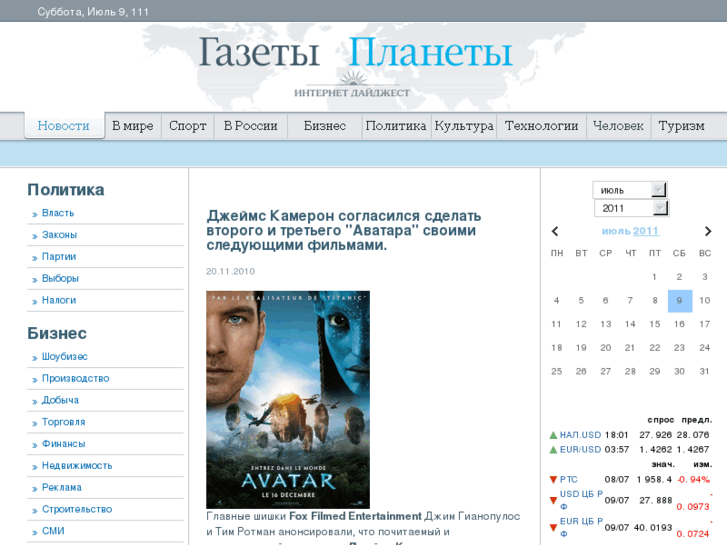Screen dimensions: 727x545
Task: Open the Новости tab
Action: pos(64,126)
